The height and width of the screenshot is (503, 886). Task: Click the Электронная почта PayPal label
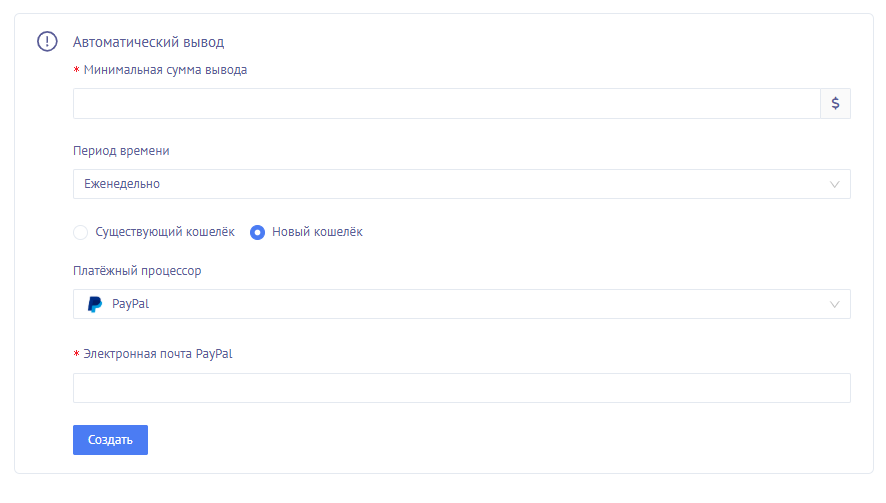click(158, 354)
